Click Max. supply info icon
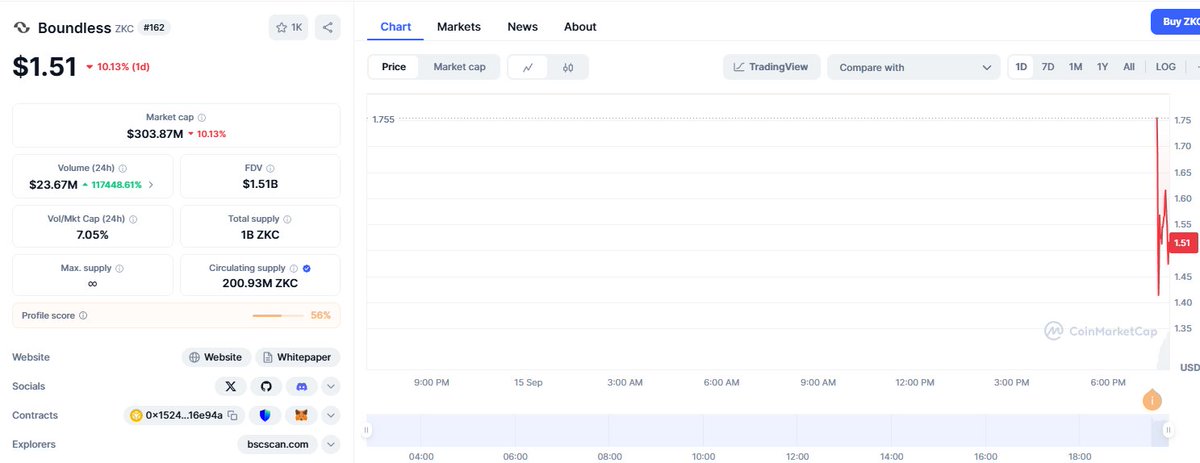 pos(120,268)
